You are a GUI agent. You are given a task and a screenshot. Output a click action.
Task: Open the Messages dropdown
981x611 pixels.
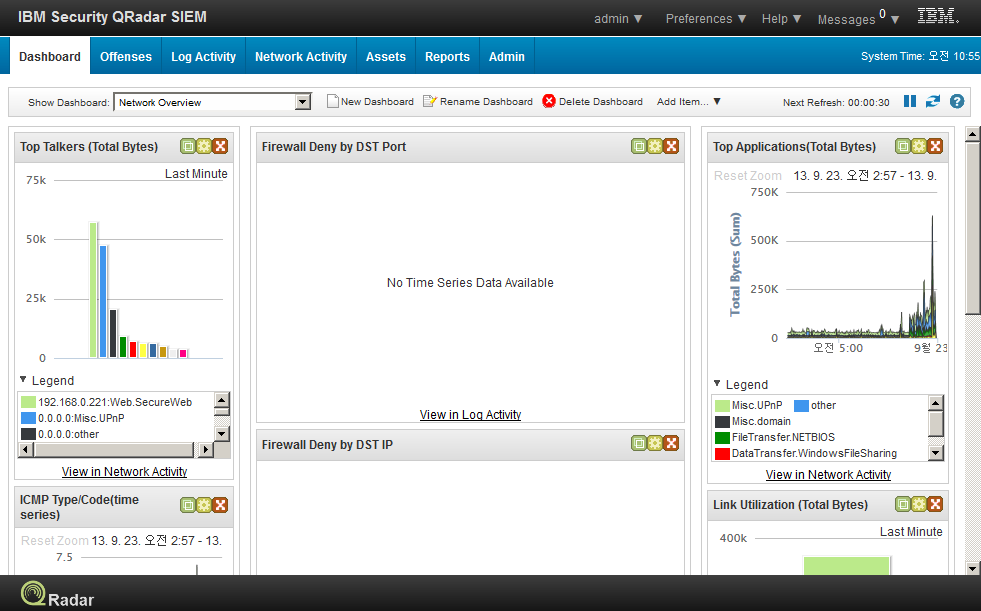pos(858,19)
